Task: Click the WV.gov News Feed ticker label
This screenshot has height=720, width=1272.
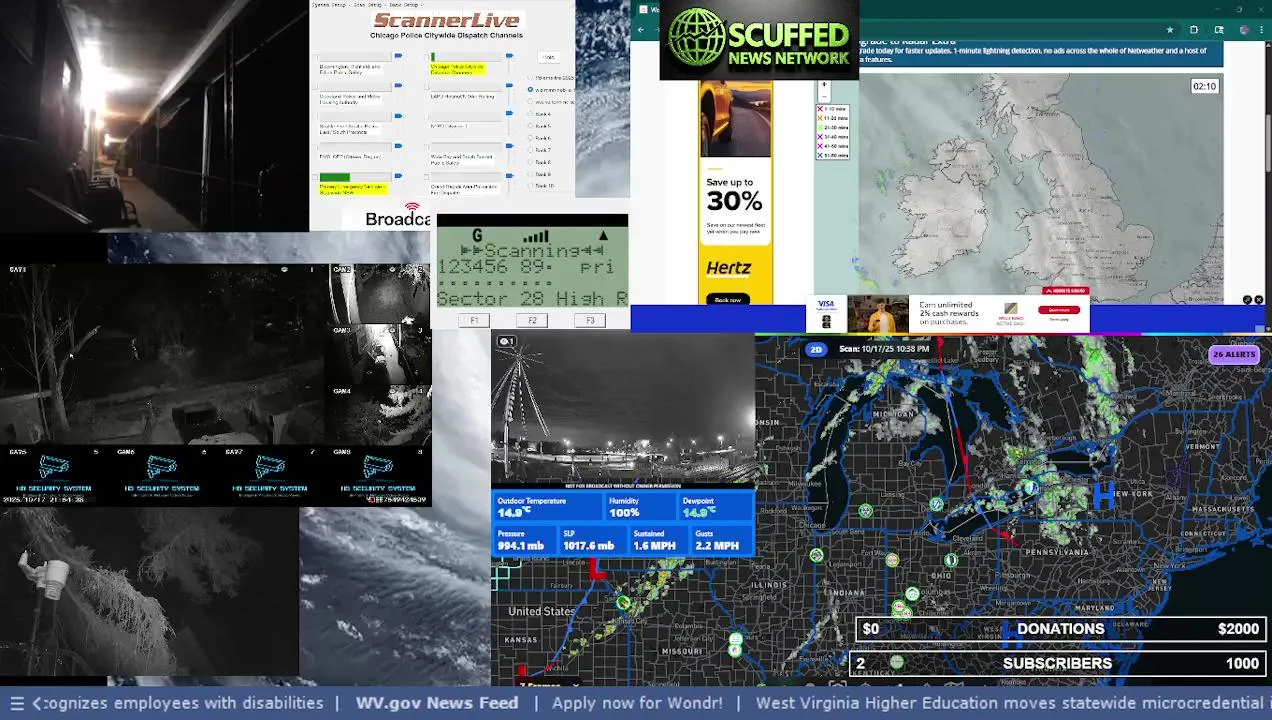Action: click(x=437, y=703)
